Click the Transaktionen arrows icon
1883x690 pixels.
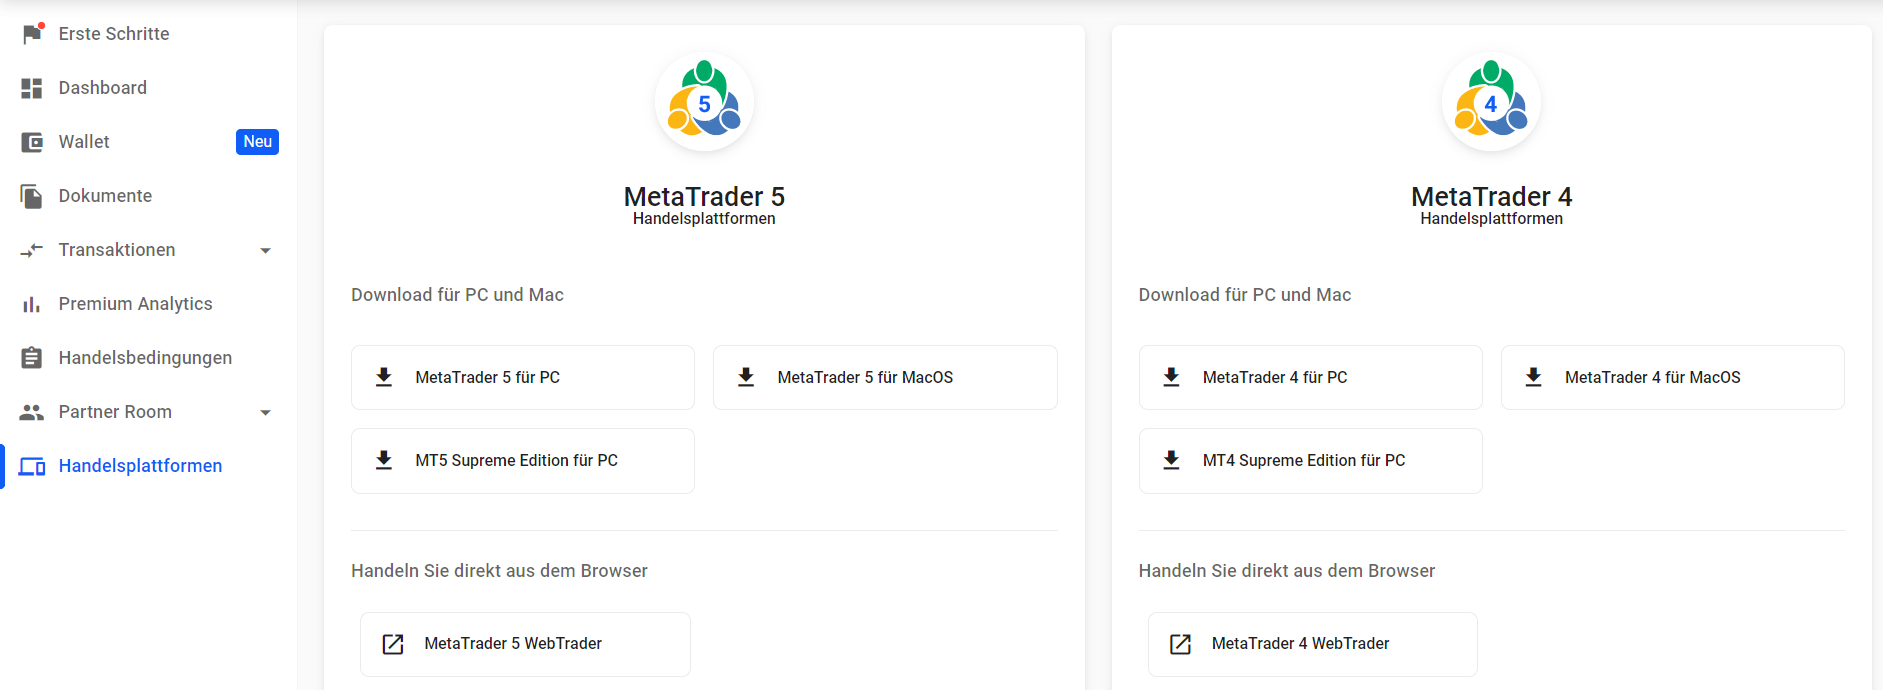point(32,250)
